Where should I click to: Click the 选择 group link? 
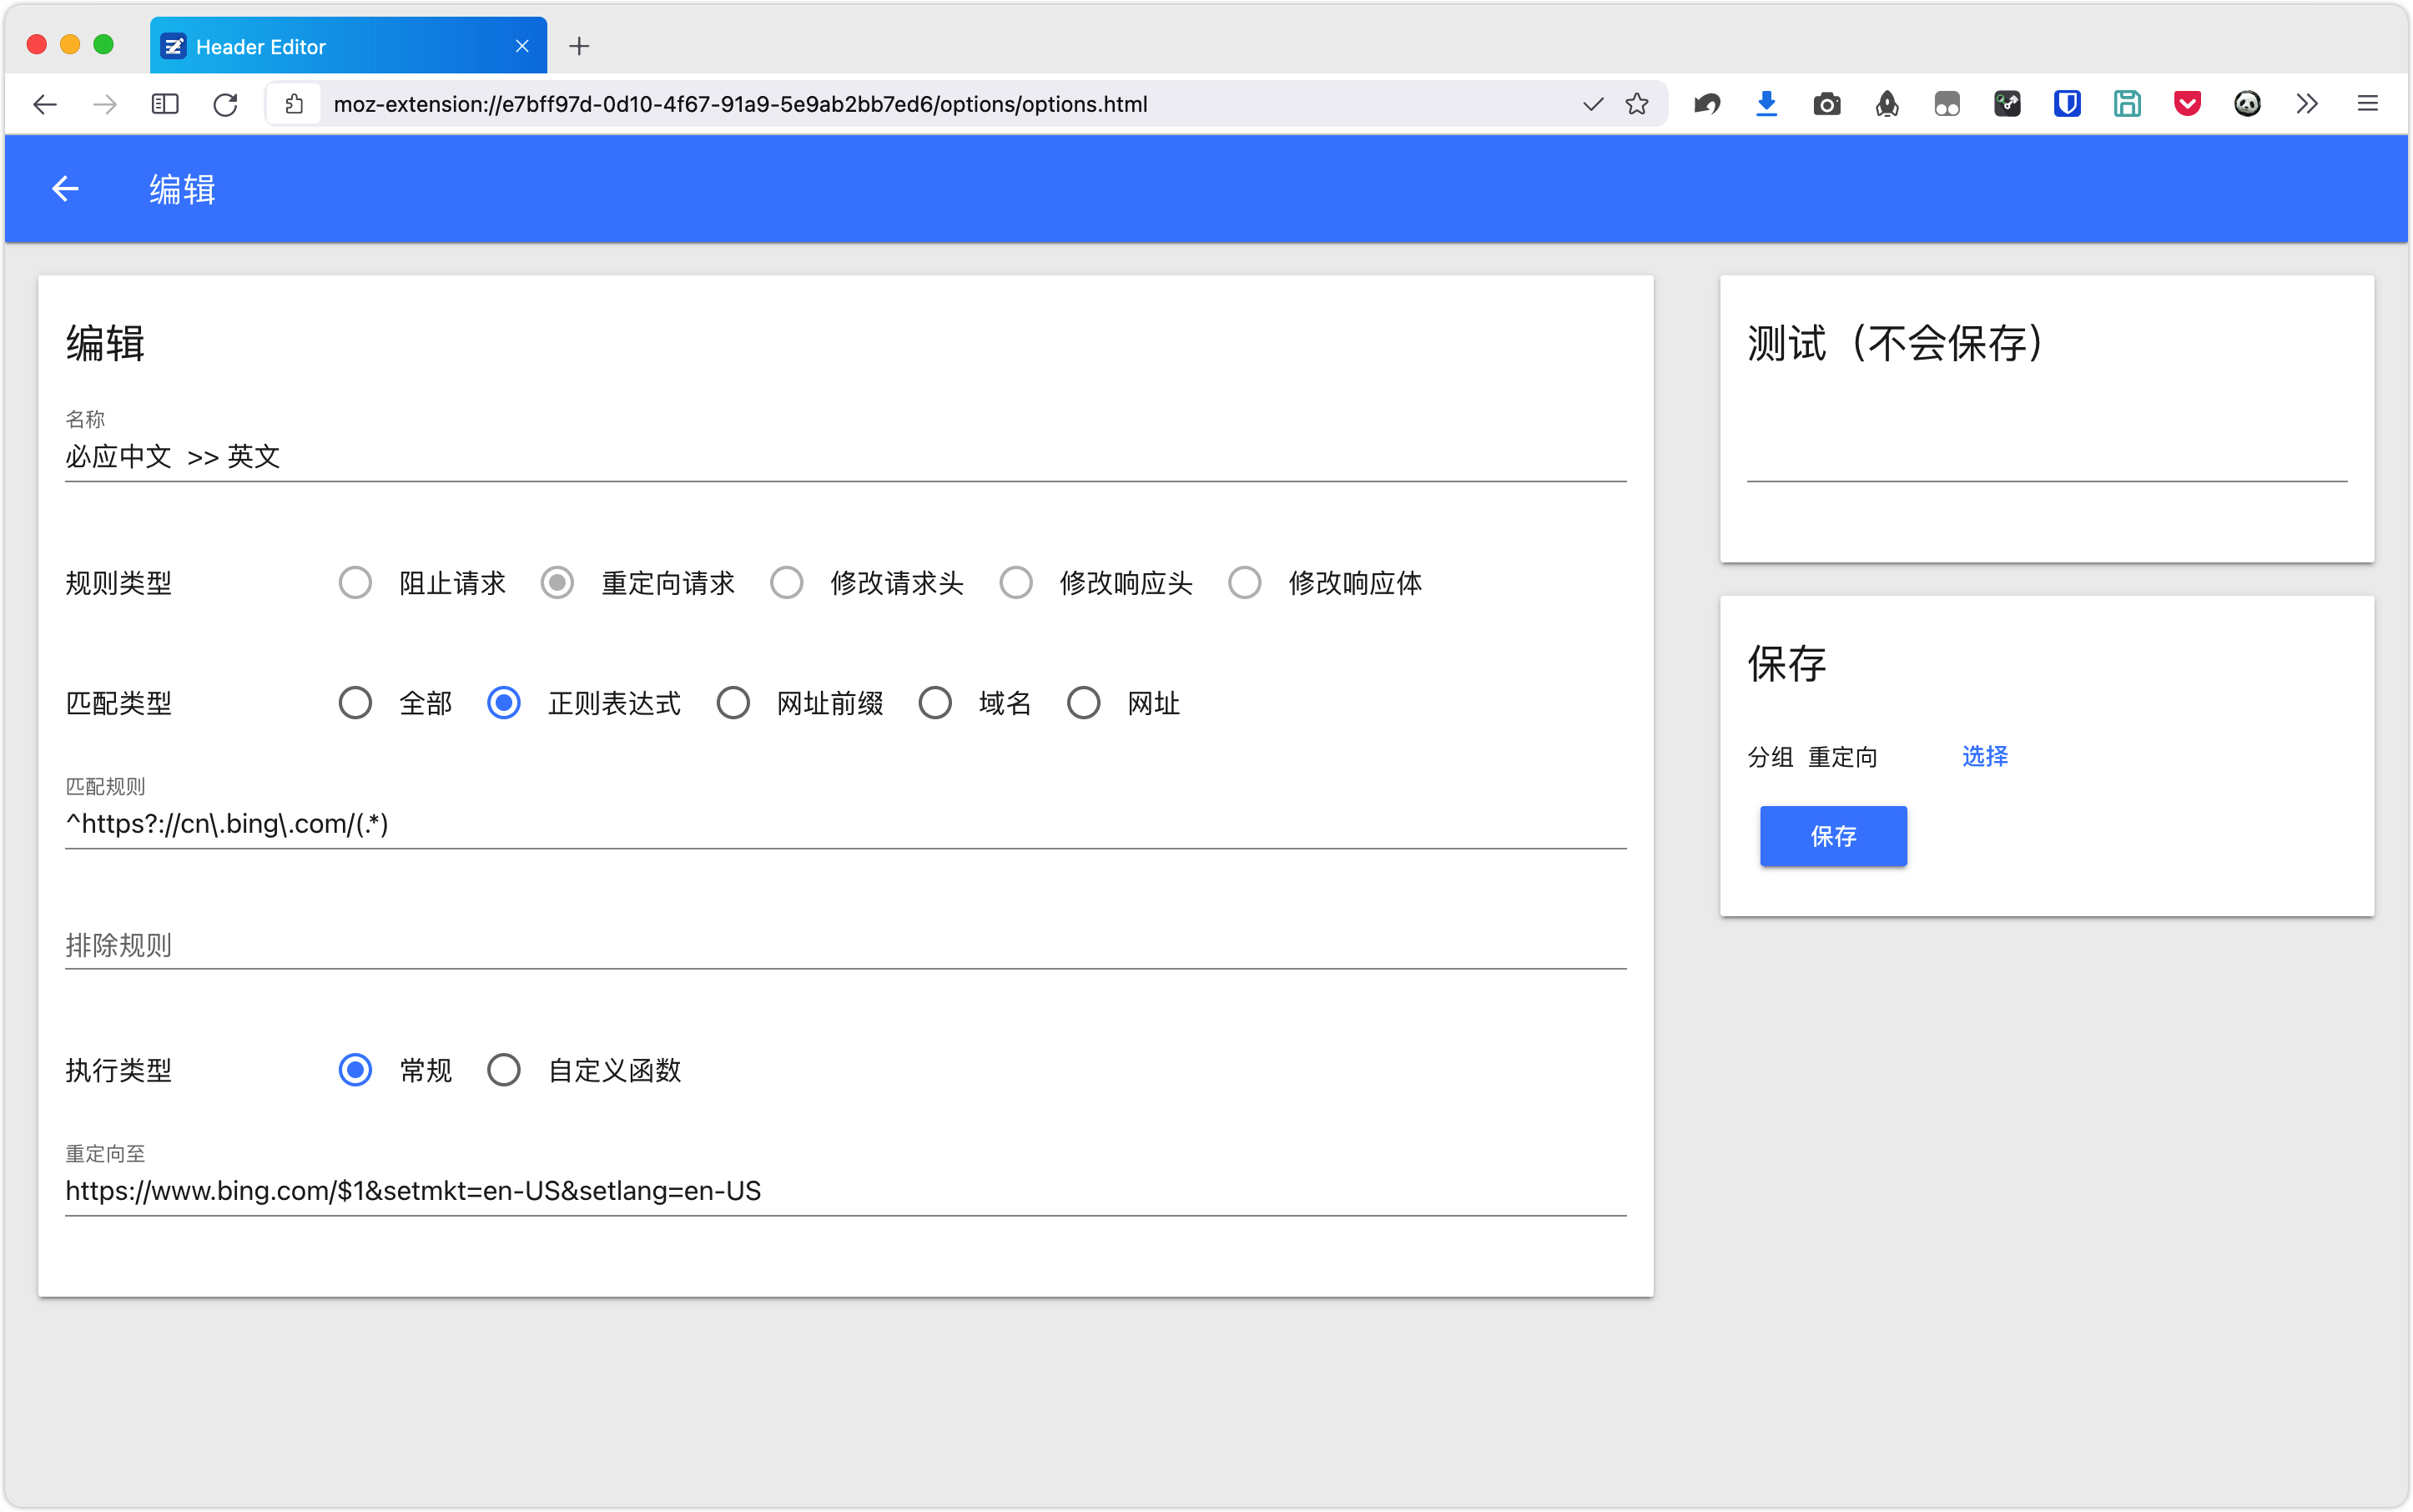pos(1984,756)
